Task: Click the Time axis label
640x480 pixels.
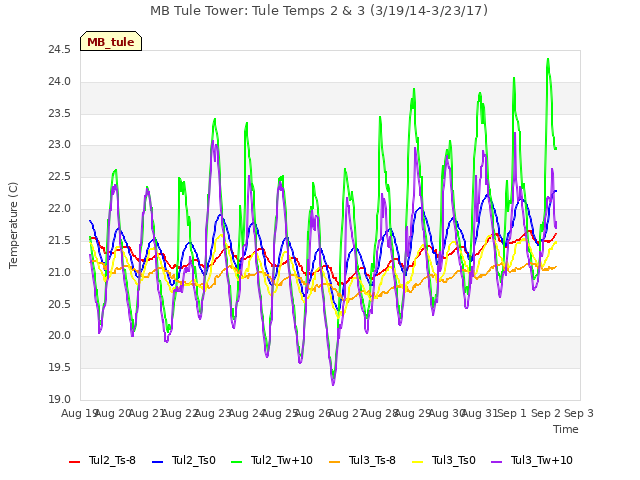Action: [x=566, y=429]
